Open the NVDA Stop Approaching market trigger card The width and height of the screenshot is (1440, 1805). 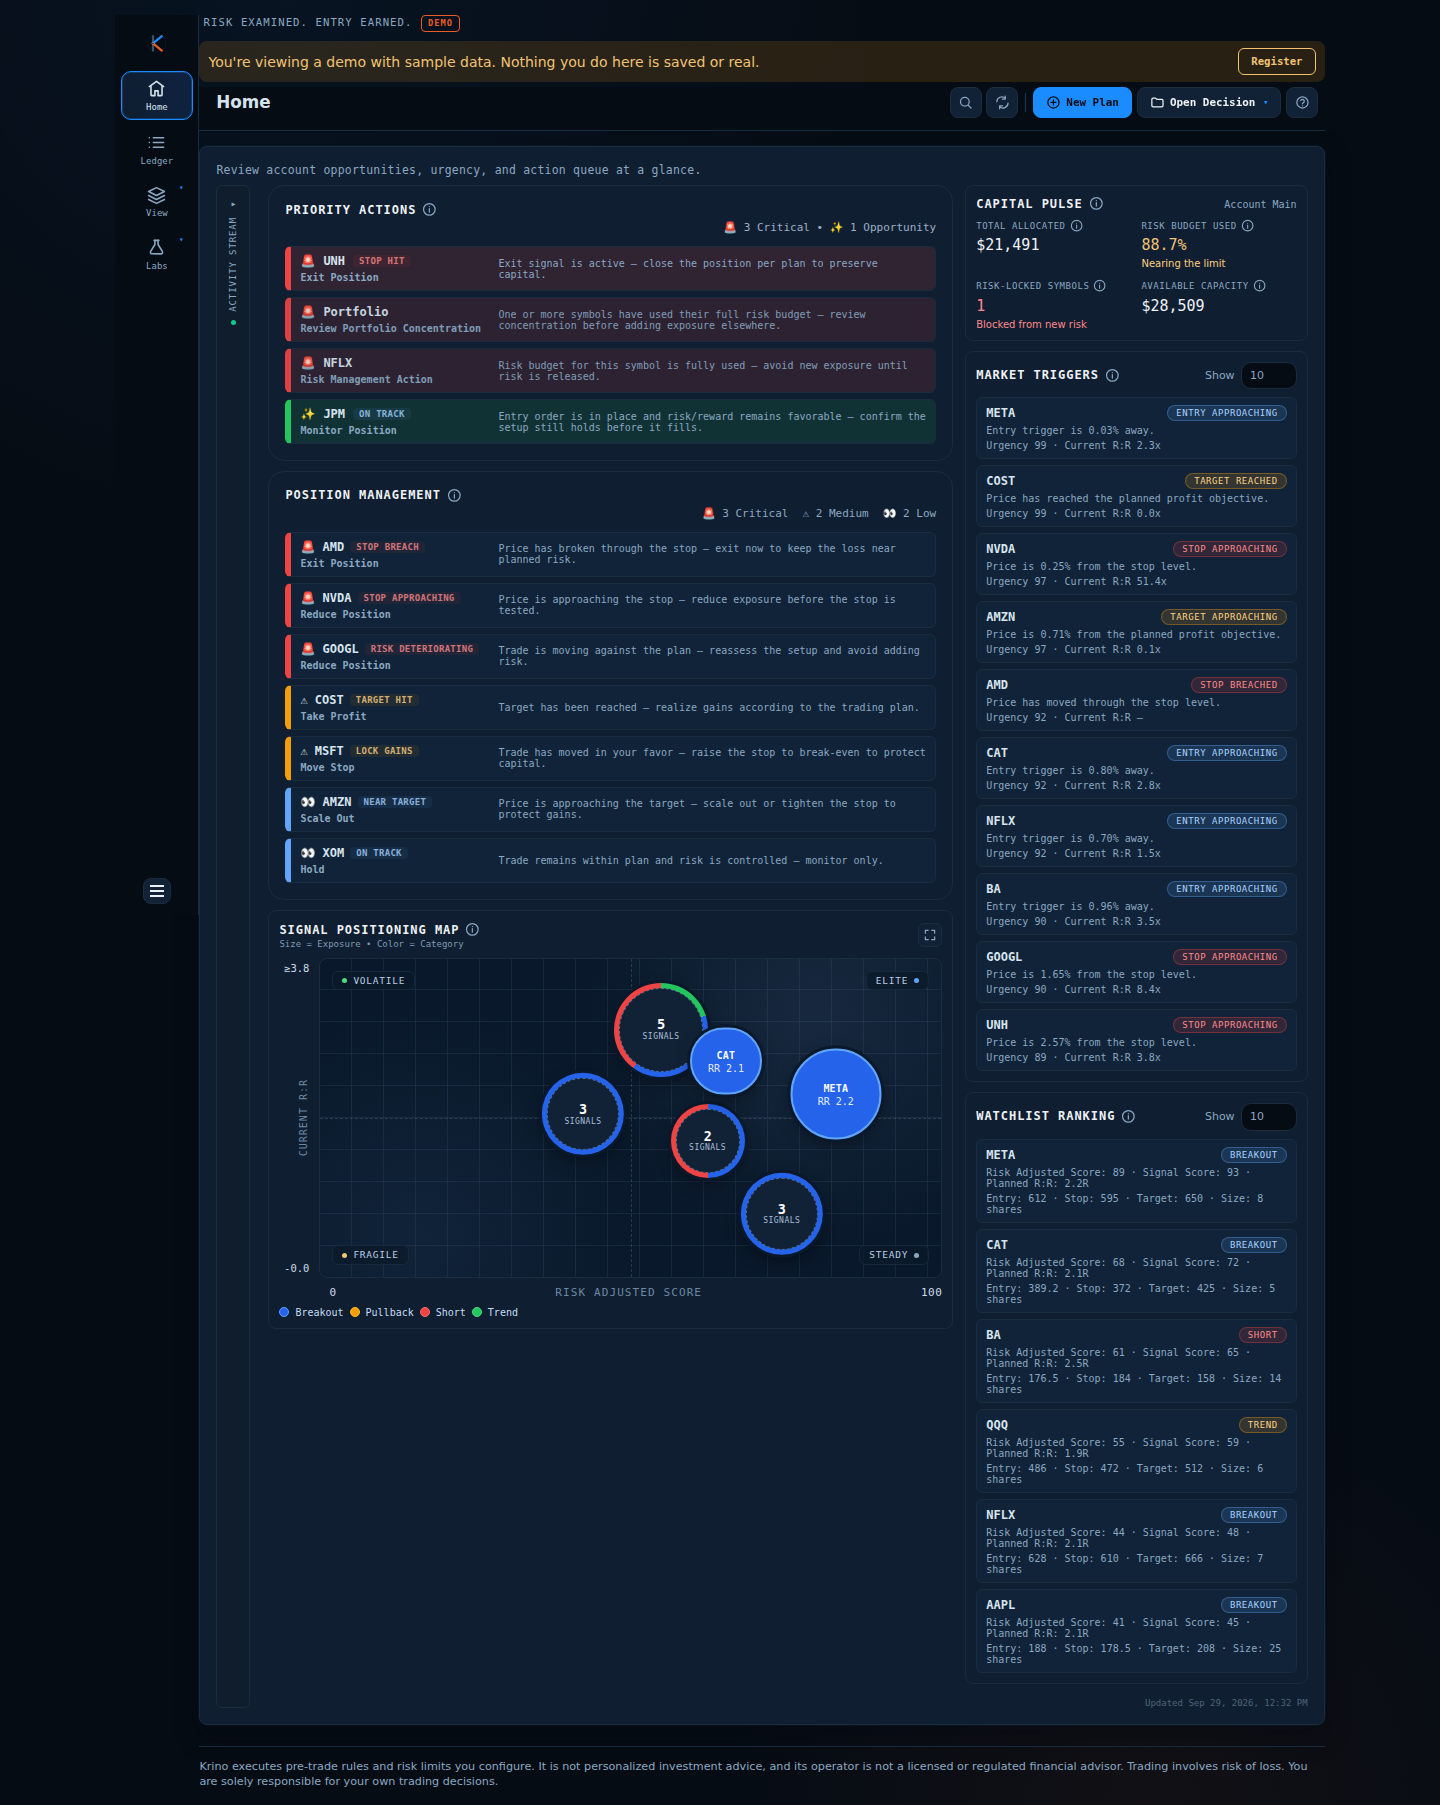tap(1136, 564)
